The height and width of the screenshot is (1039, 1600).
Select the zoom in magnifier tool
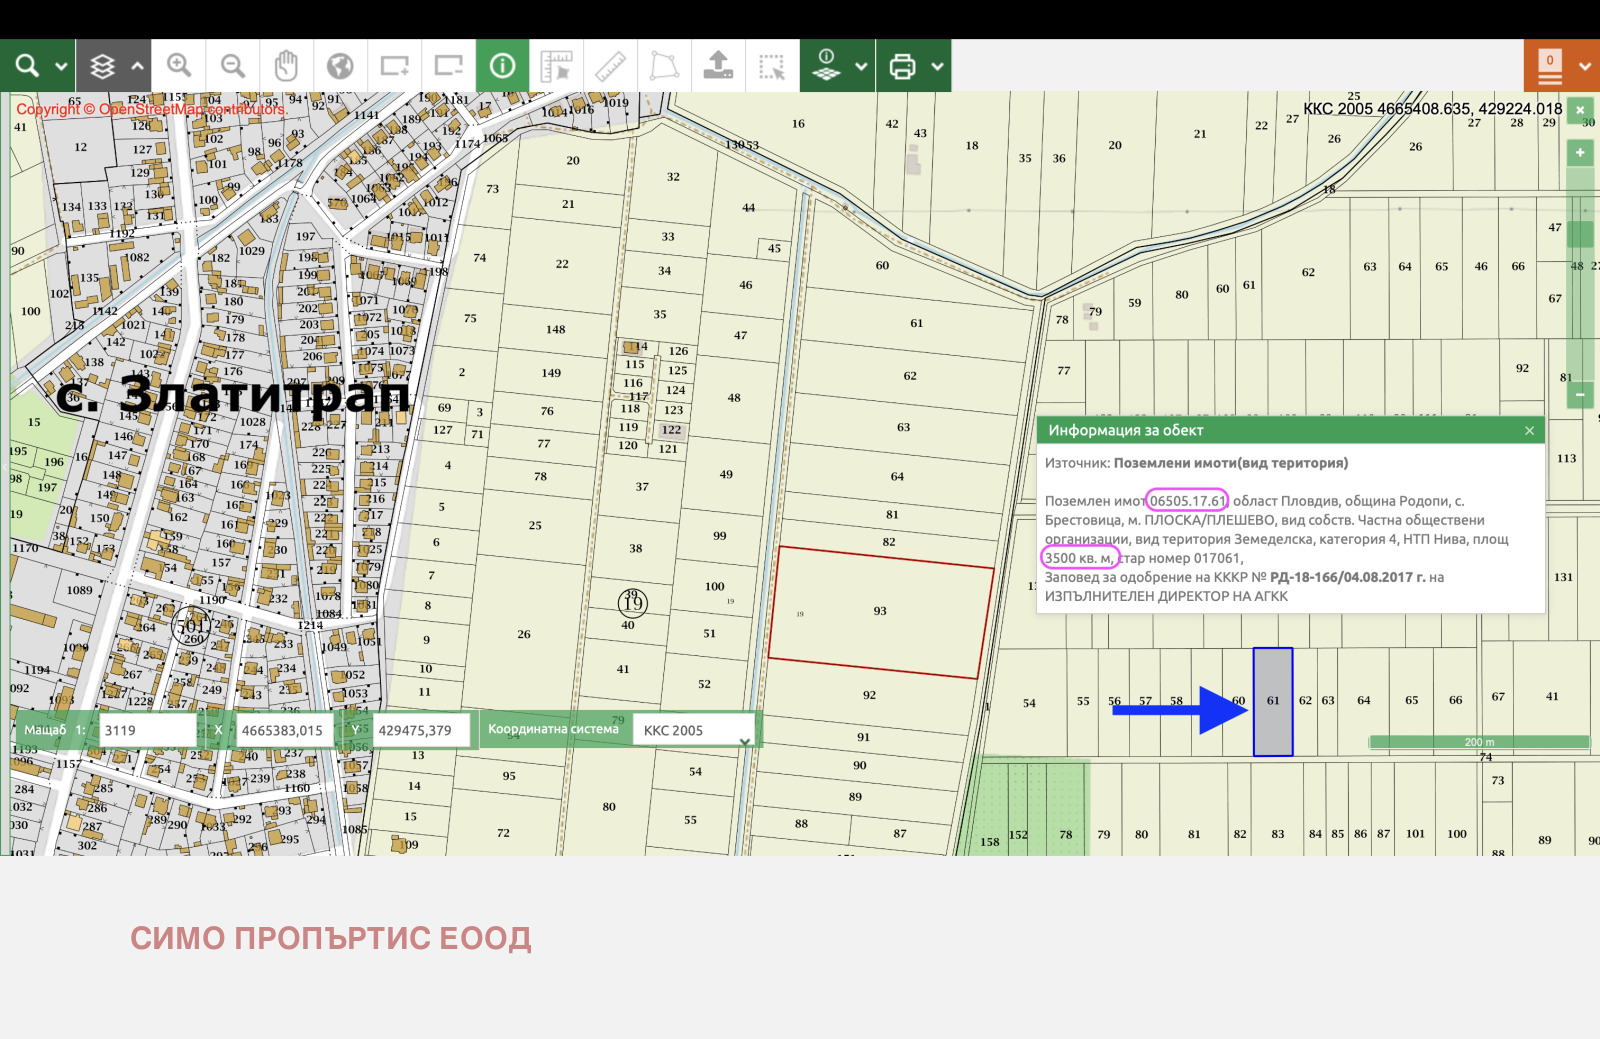[x=179, y=66]
